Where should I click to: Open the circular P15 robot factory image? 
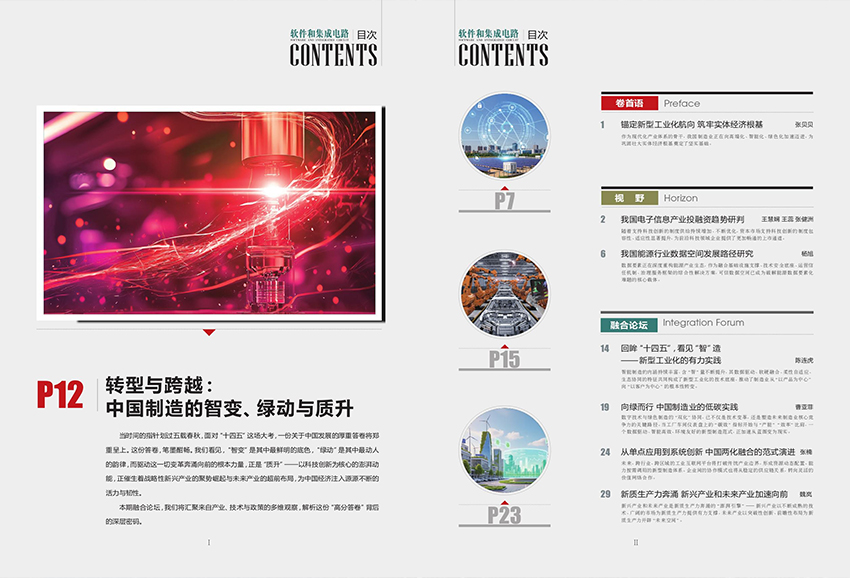coord(504,295)
